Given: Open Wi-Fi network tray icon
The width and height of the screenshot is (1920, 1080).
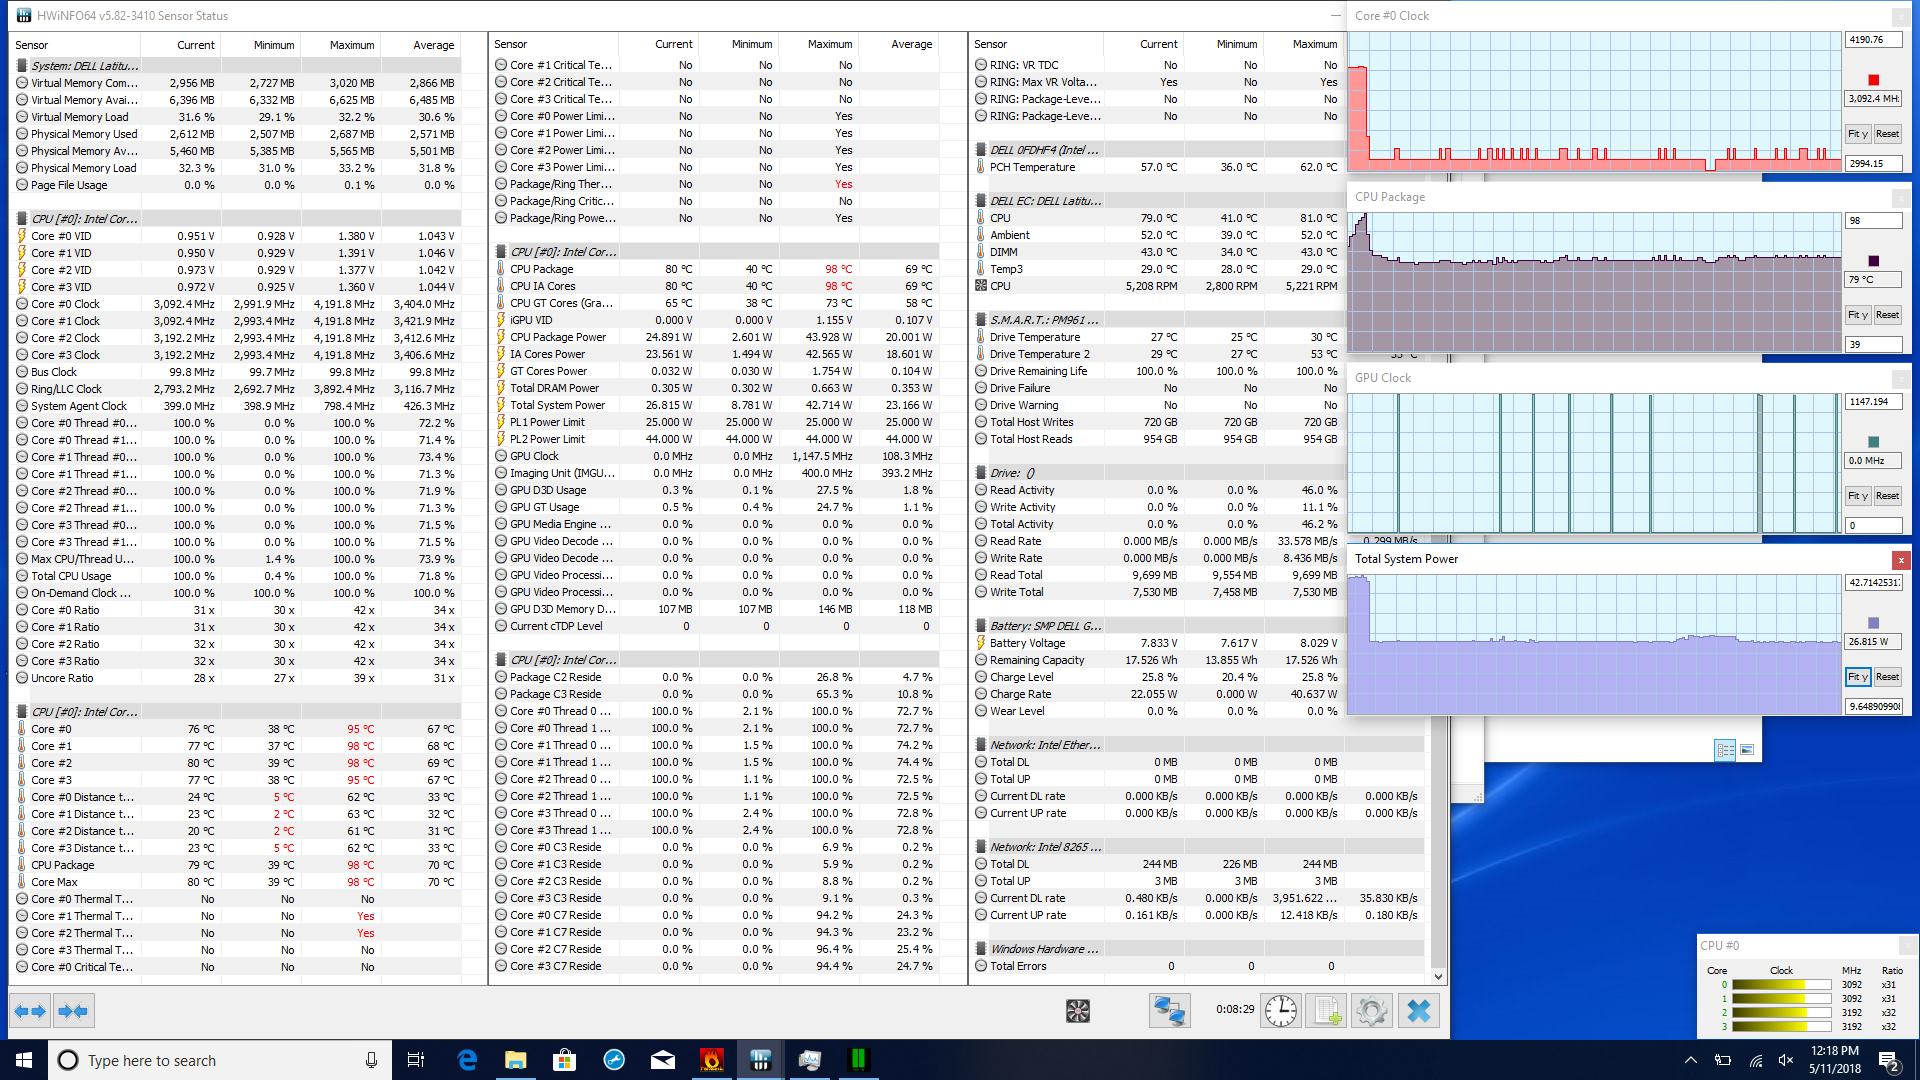Looking at the screenshot, I should coord(1755,1060).
